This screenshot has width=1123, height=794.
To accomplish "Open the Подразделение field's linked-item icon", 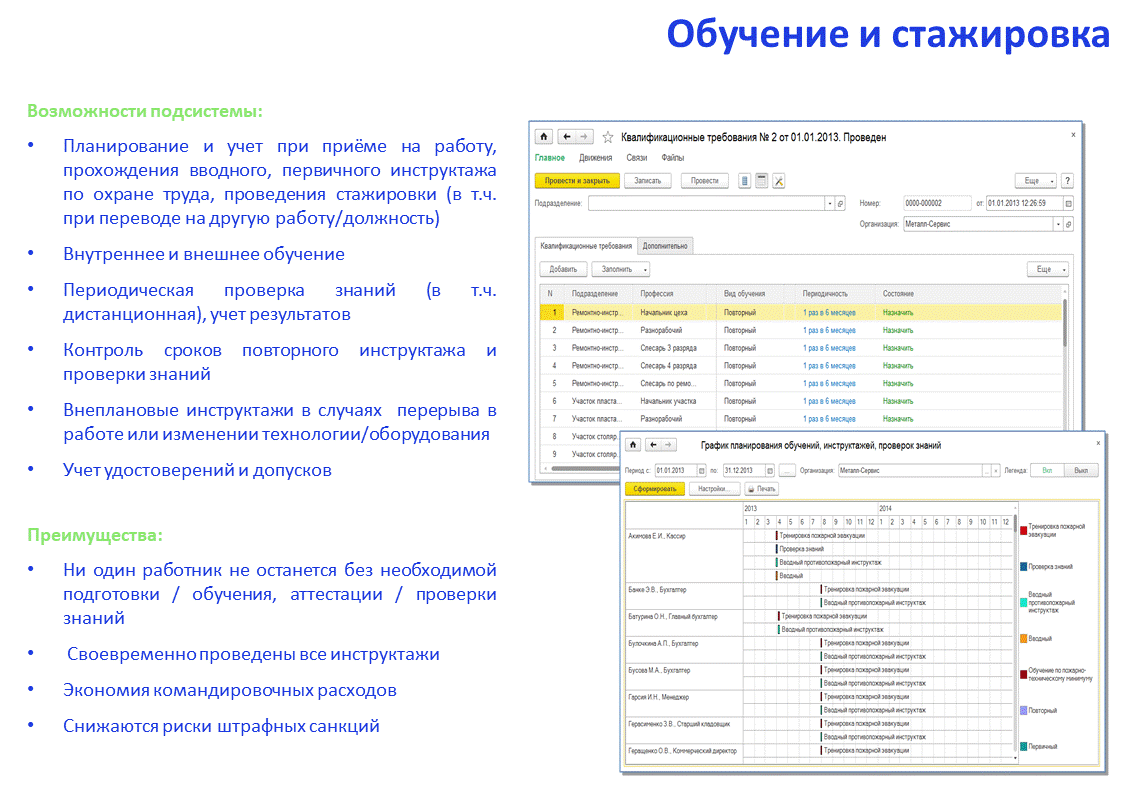I will click(840, 204).
